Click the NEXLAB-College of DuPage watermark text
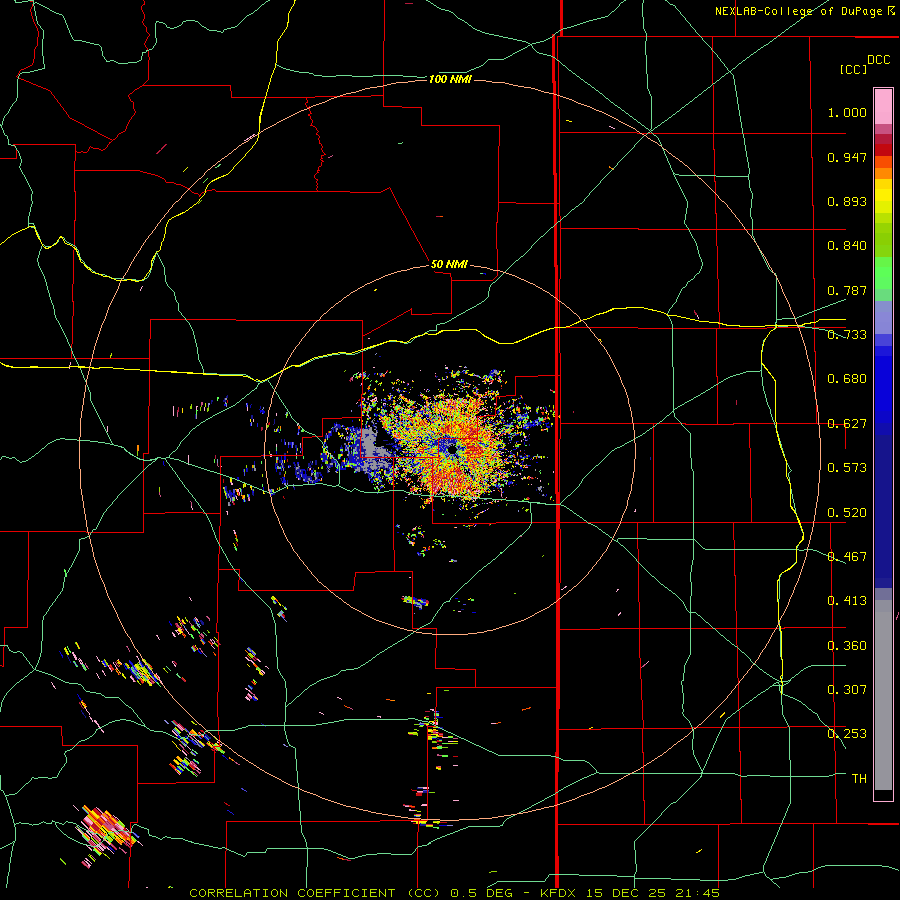Viewport: 900px width, 900px height. point(805,11)
